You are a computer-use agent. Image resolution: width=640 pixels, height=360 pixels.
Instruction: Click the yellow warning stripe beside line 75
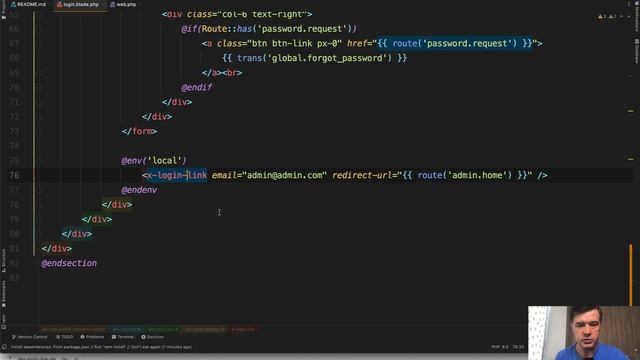[631, 159]
